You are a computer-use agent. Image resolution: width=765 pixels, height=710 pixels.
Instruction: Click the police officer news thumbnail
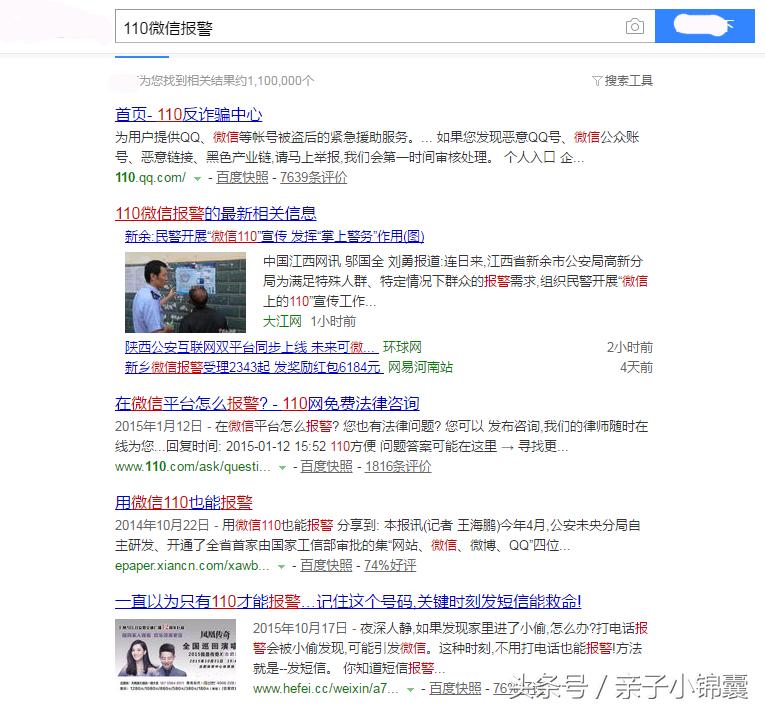point(185,292)
